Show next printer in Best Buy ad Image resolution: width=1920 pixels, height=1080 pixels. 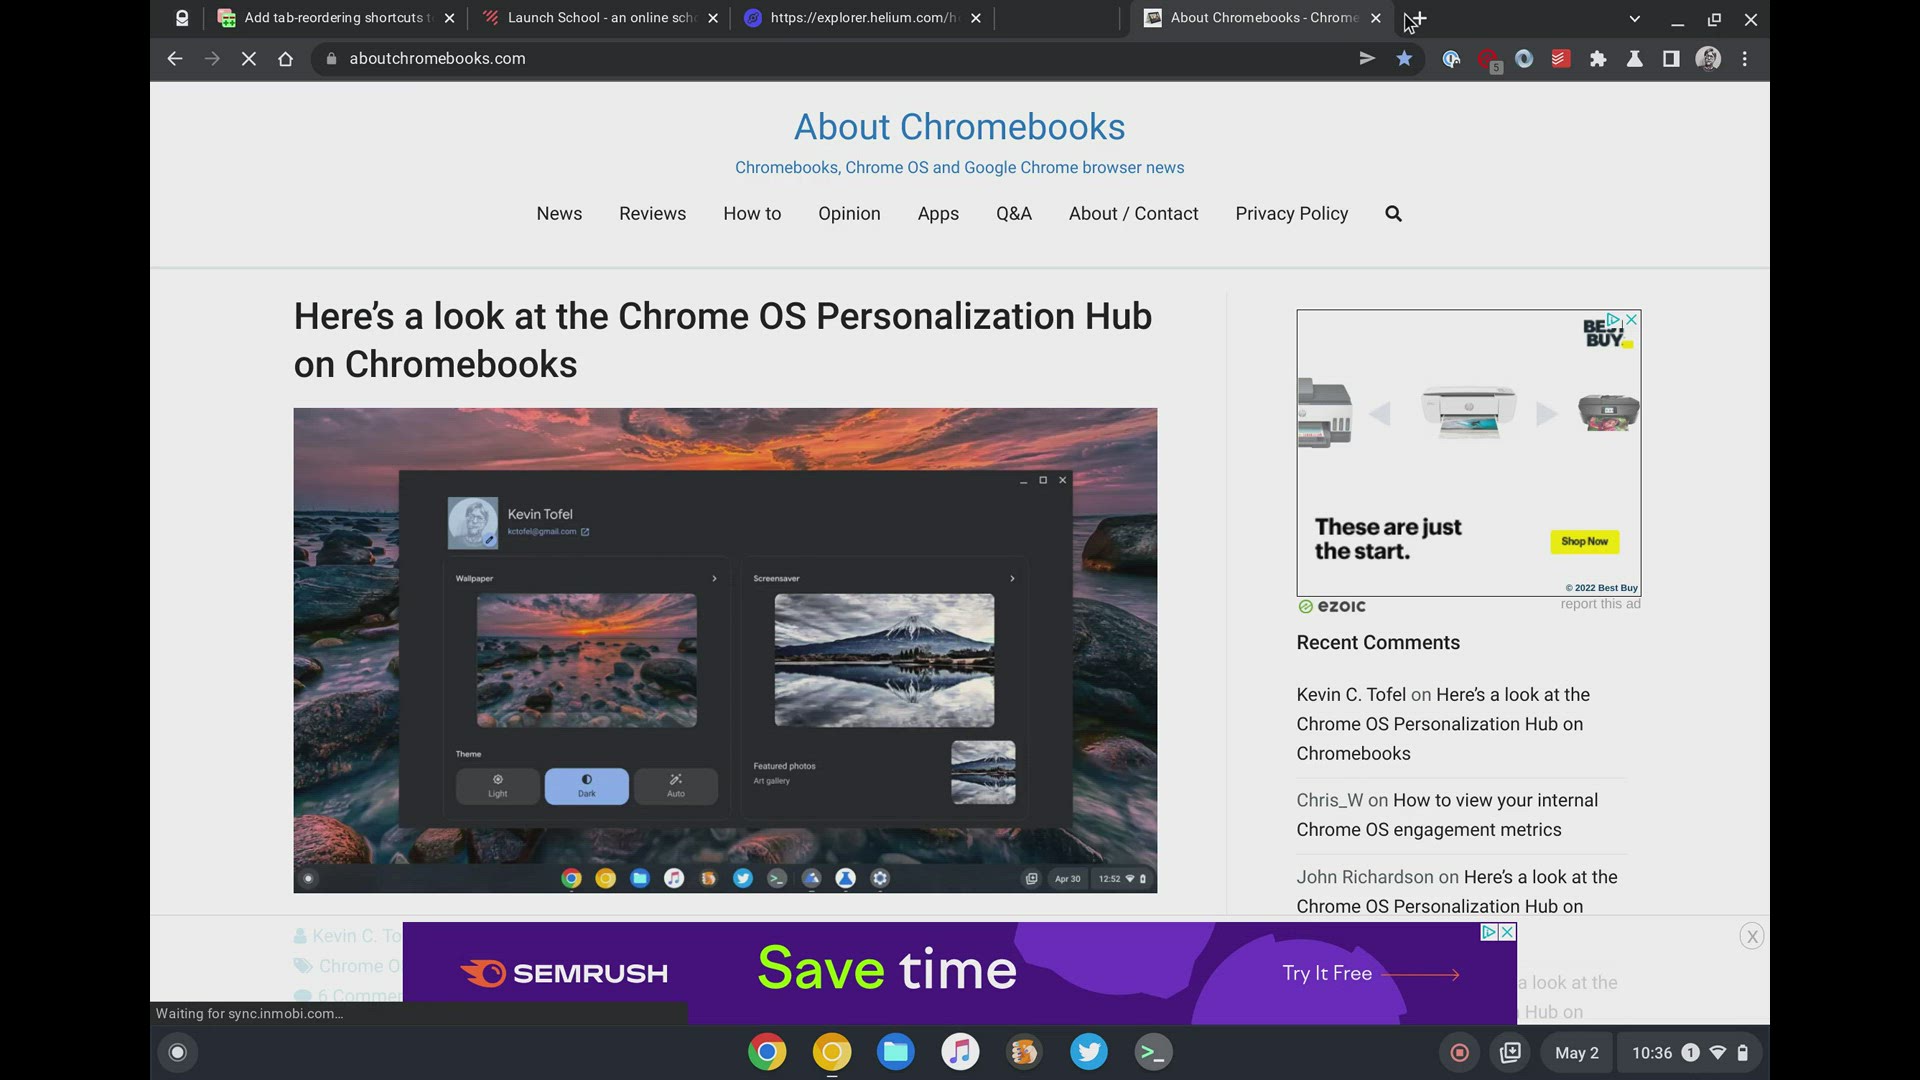point(1546,414)
